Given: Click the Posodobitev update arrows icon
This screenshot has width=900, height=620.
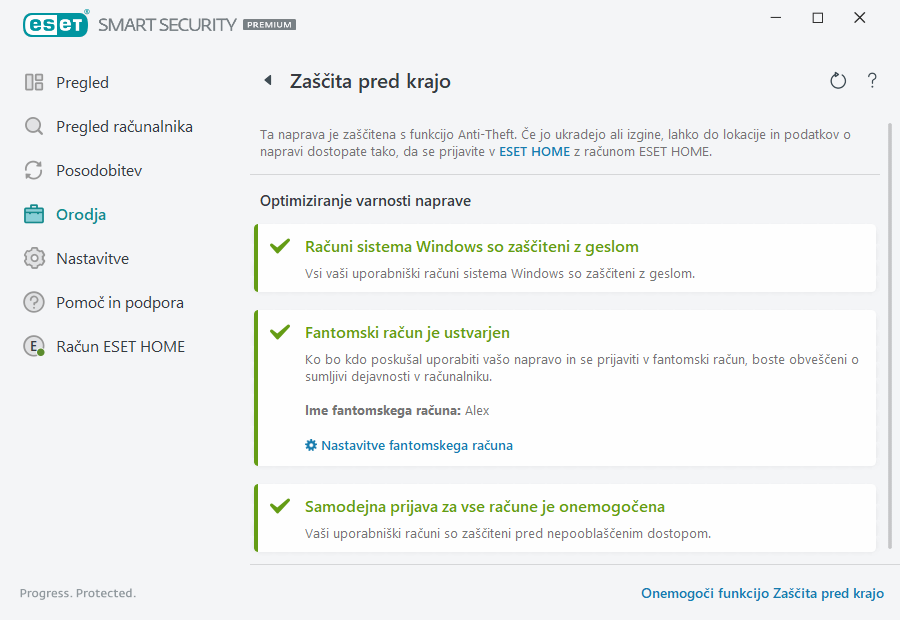Looking at the screenshot, I should pos(35,170).
